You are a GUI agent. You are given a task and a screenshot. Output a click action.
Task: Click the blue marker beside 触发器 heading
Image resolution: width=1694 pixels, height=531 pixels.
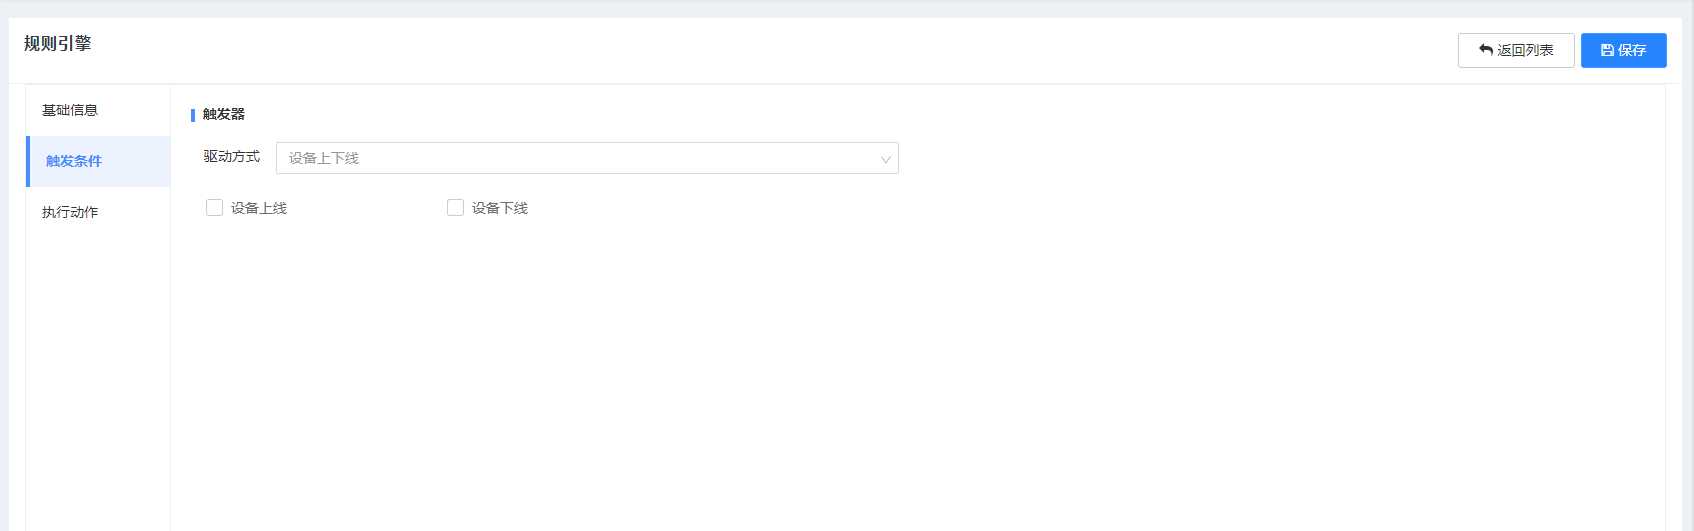click(192, 115)
